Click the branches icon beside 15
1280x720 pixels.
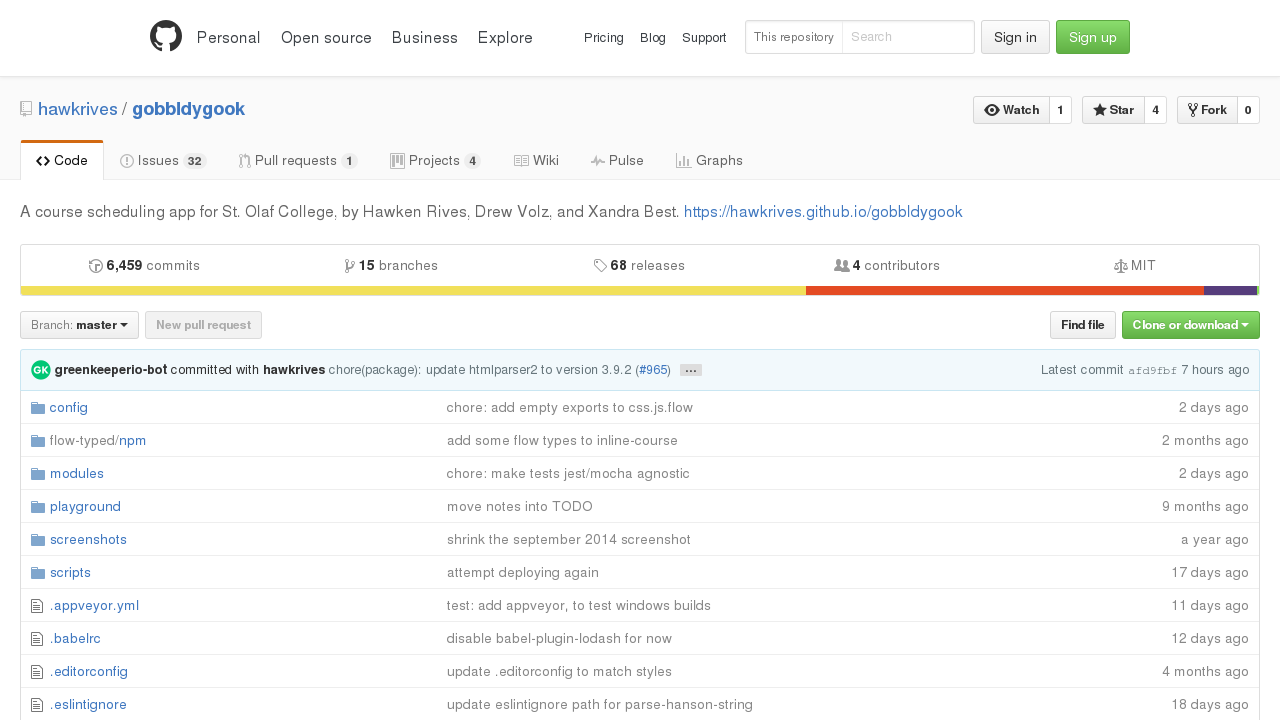click(350, 266)
